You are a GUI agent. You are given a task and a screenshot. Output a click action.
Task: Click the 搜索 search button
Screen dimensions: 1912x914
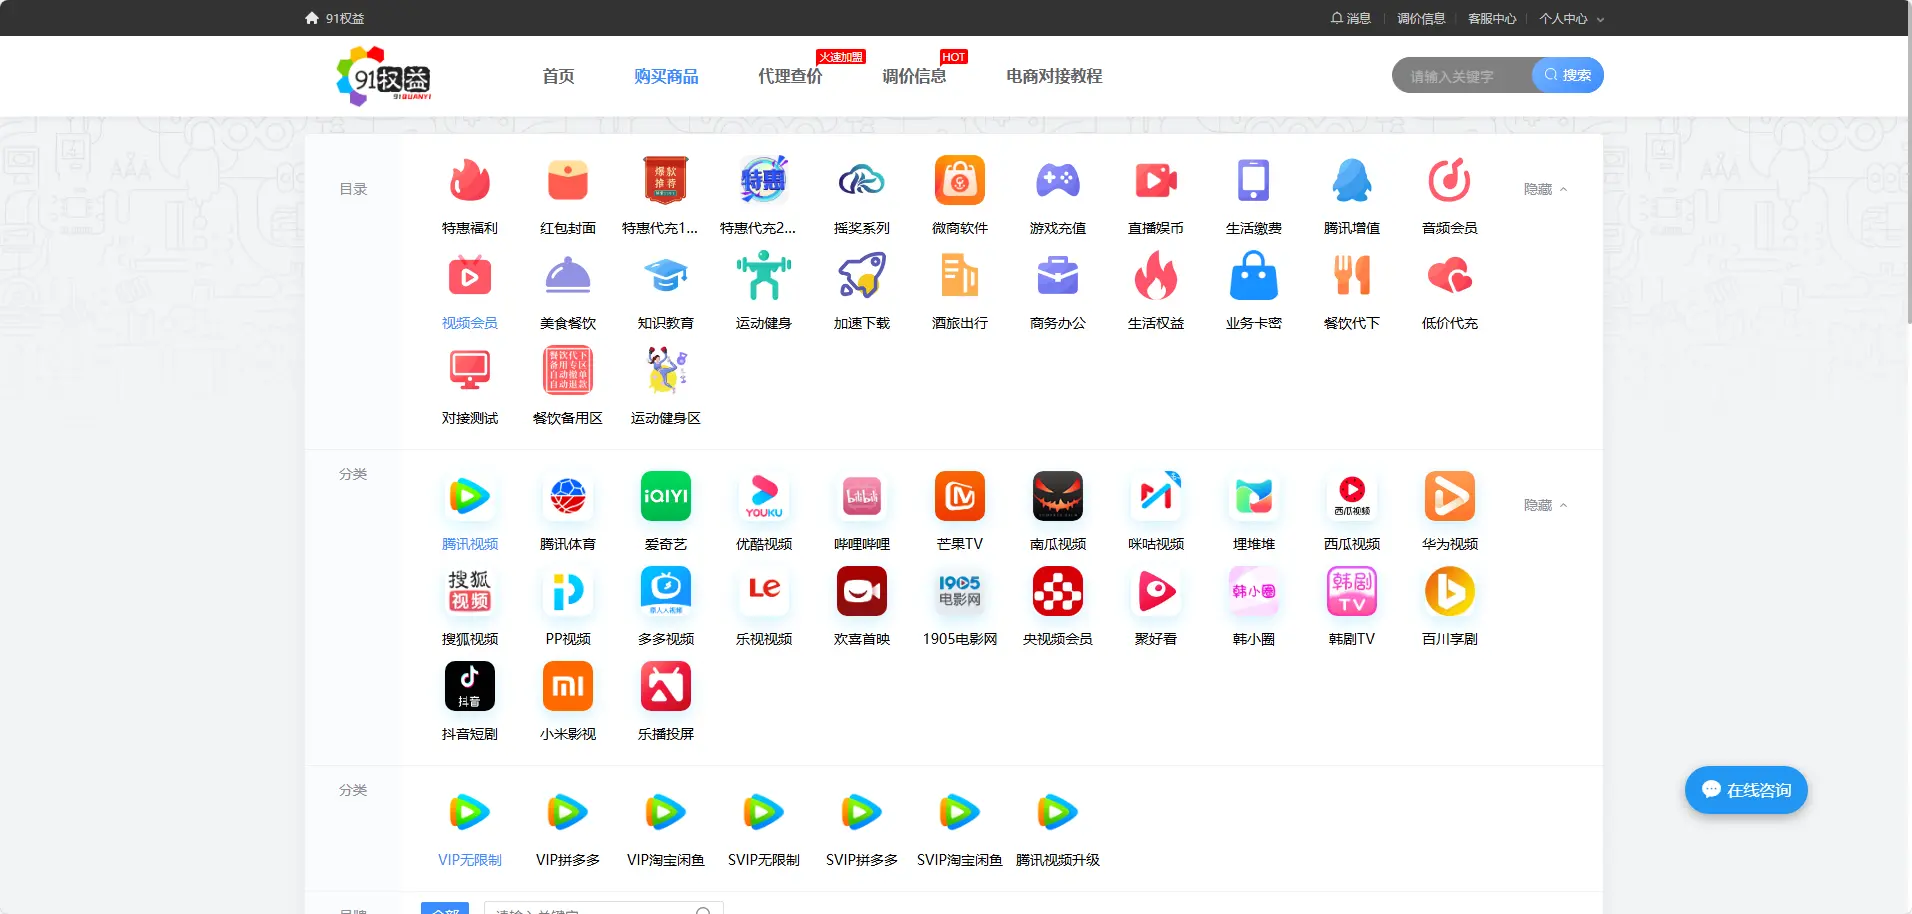[x=1567, y=75]
